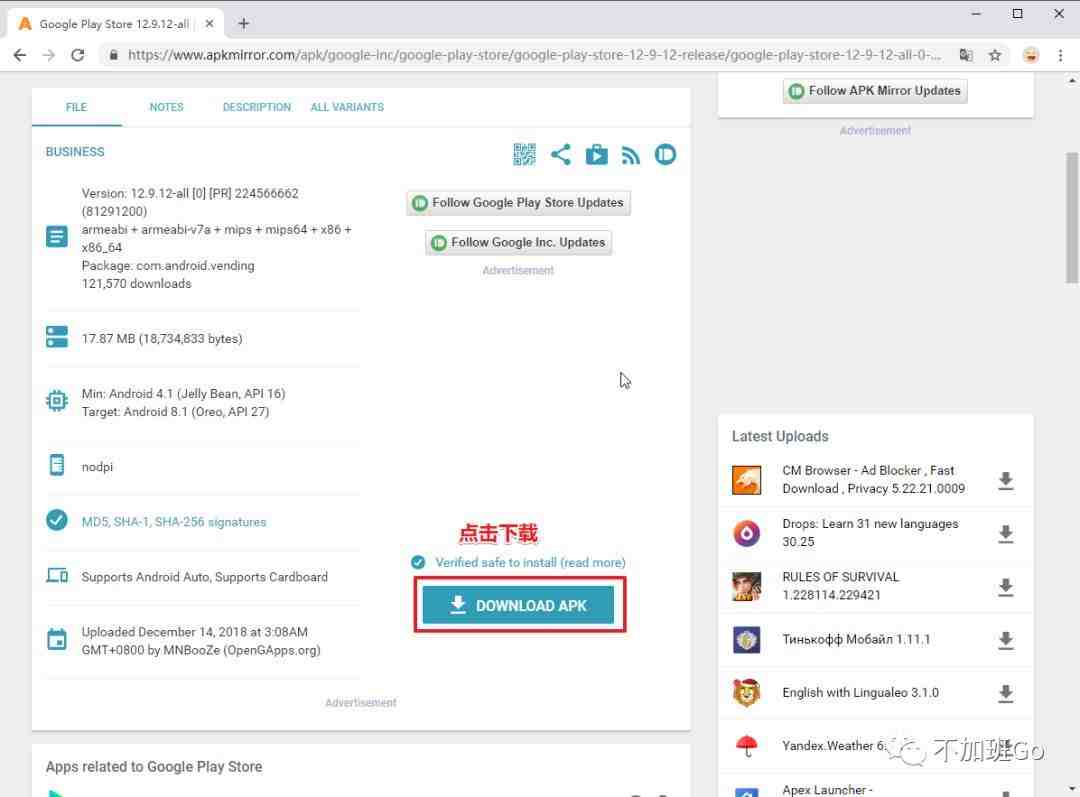Click the scrollbar up arrow
The height and width of the screenshot is (797, 1080).
1072,81
